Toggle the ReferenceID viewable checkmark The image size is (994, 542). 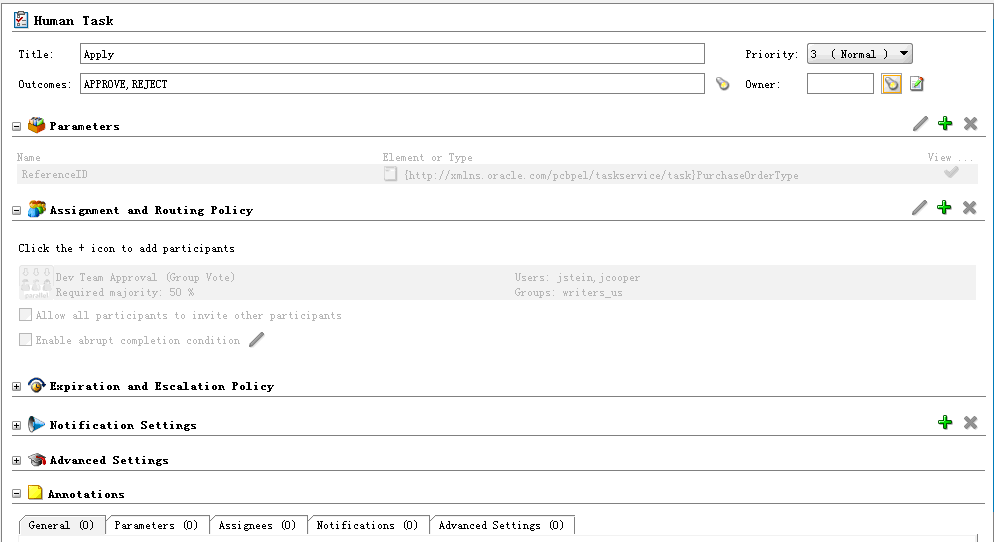coord(951,172)
